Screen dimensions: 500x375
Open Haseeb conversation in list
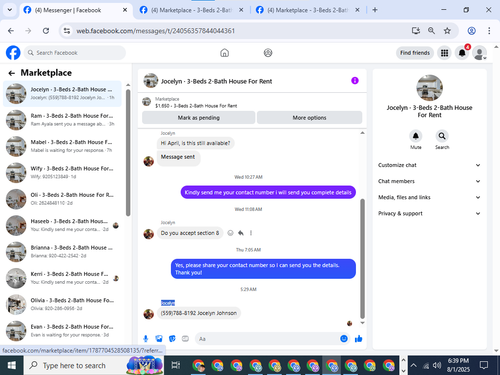62,225
